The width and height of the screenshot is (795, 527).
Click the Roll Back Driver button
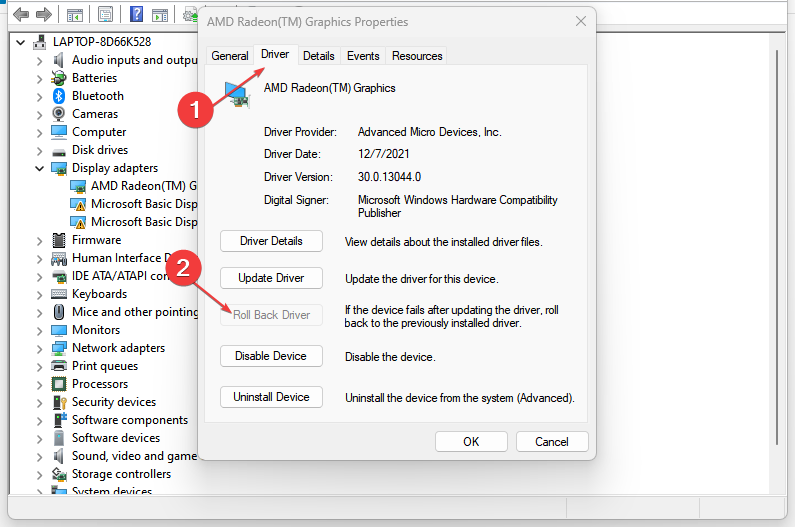271,315
